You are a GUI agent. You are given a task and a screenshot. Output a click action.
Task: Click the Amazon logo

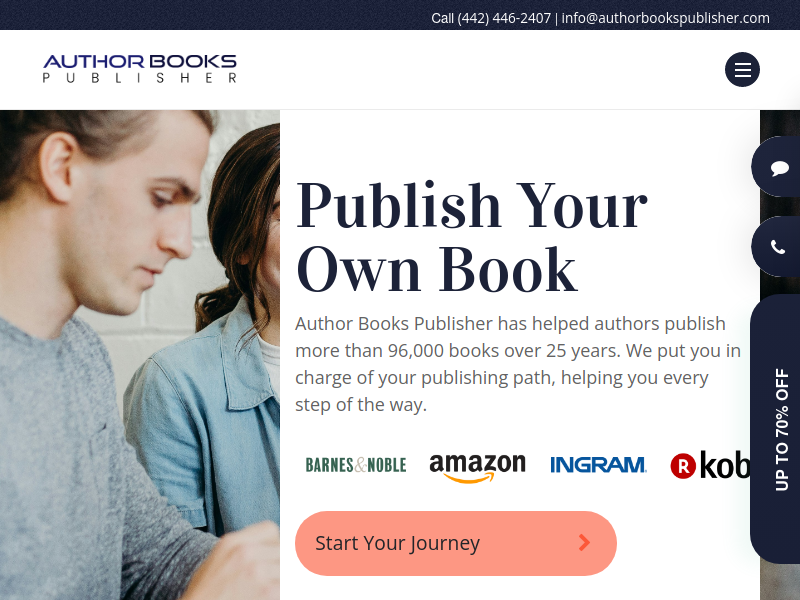[478, 467]
